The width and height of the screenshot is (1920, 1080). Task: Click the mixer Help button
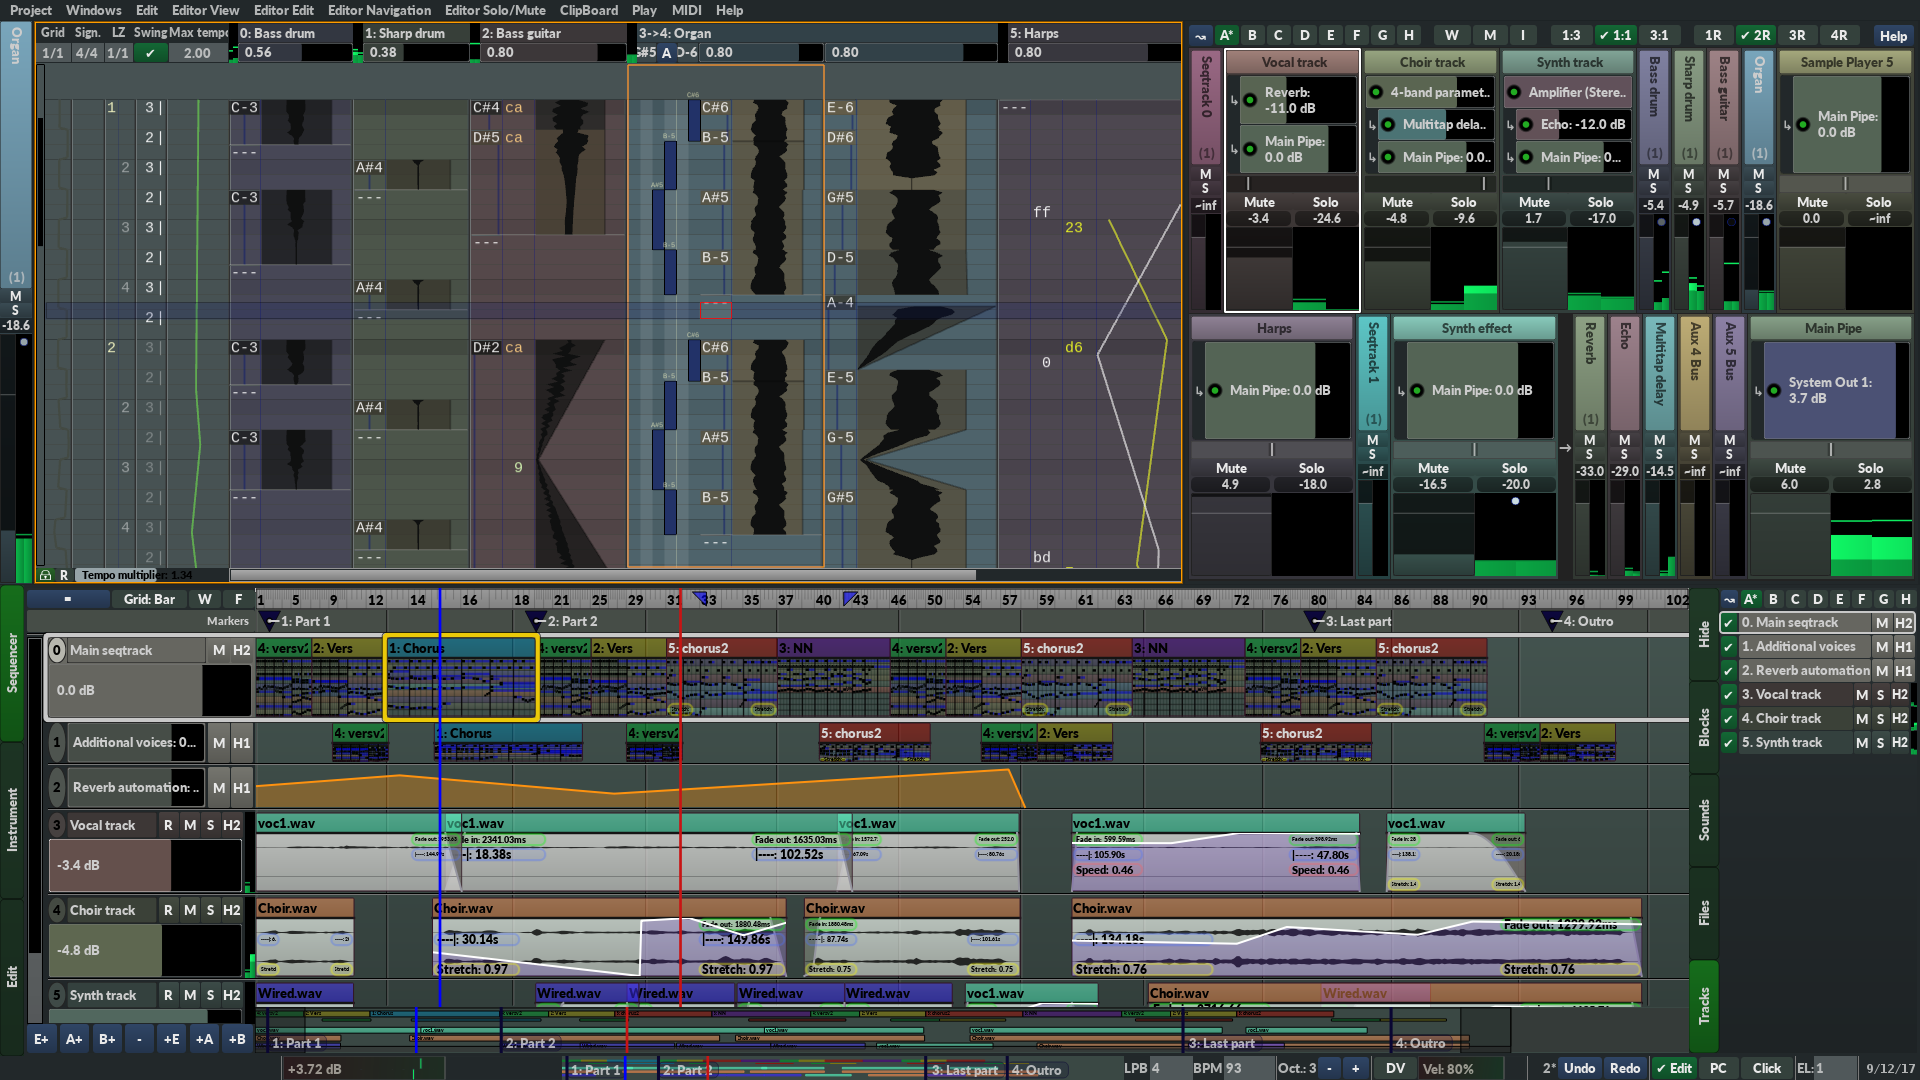click(x=1892, y=36)
